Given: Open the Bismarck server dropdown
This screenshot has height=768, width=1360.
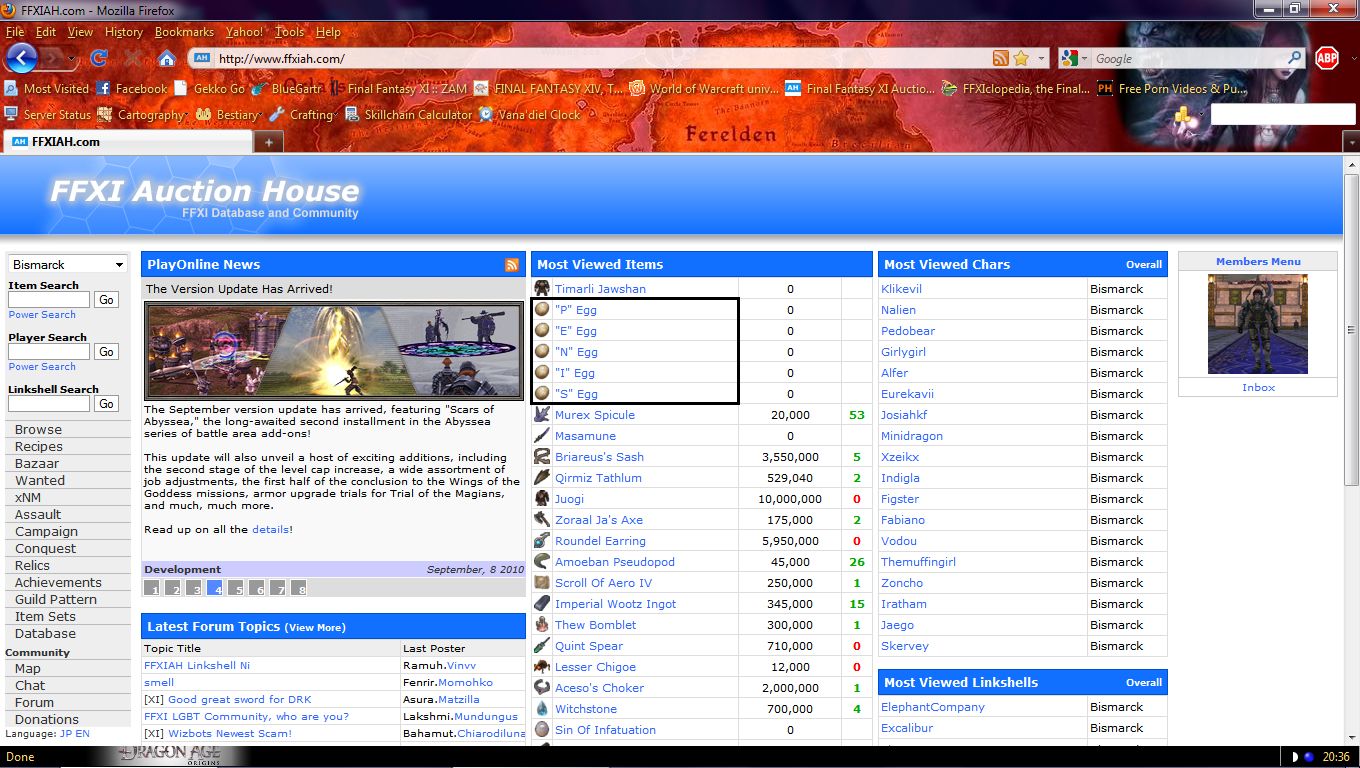Looking at the screenshot, I should pyautogui.click(x=68, y=265).
